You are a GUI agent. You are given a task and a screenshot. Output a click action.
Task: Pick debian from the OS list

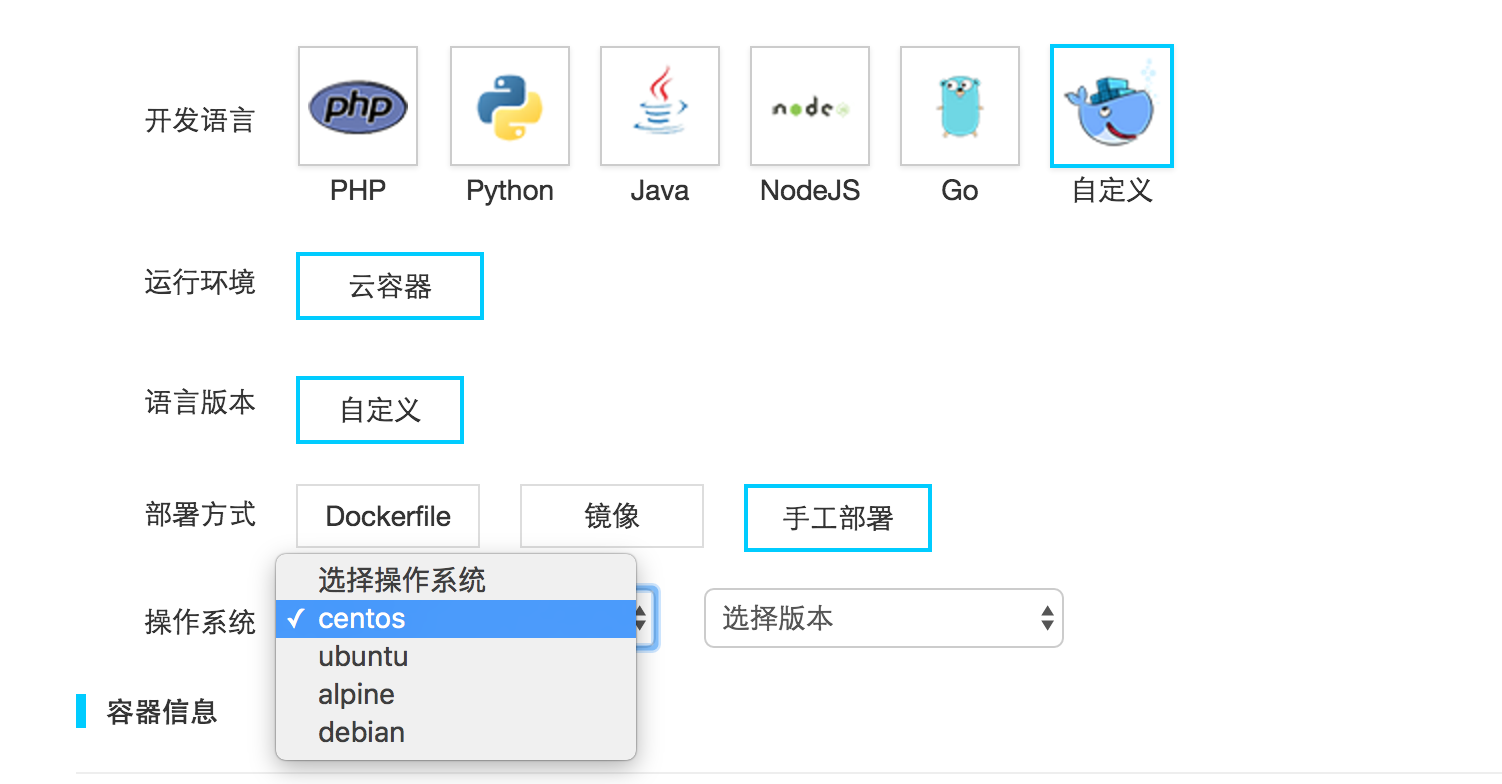[x=456, y=732]
